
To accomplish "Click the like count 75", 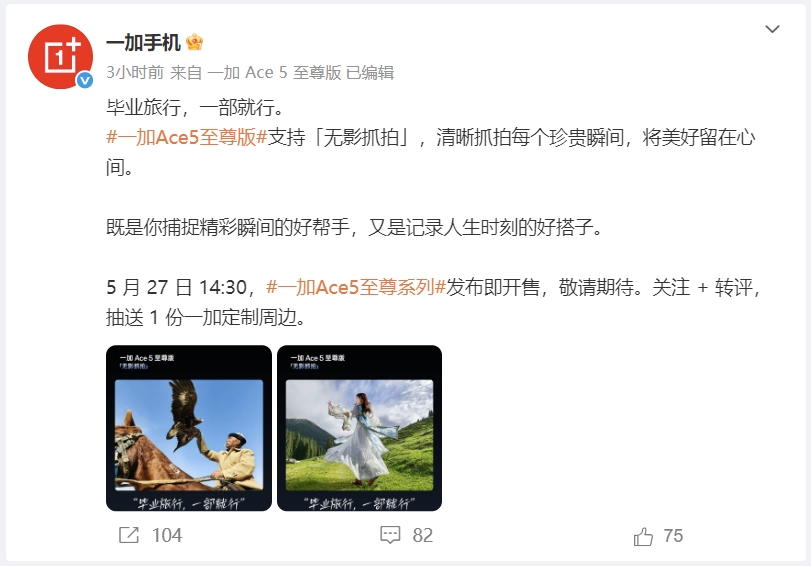I will [673, 536].
